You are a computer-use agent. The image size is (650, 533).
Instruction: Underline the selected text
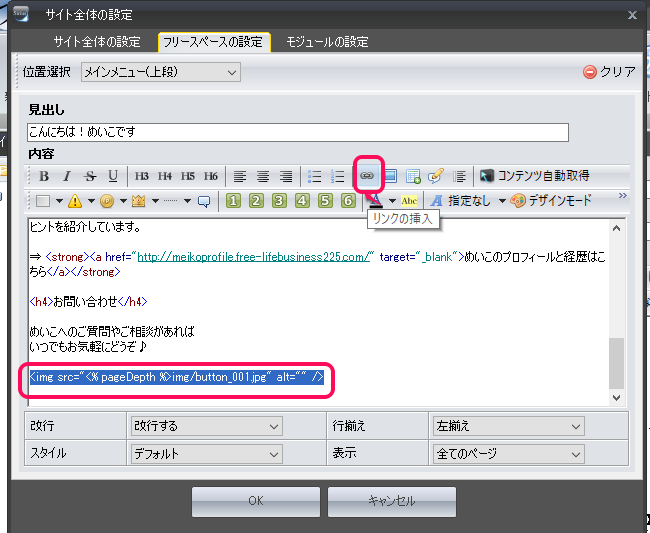coord(113,176)
